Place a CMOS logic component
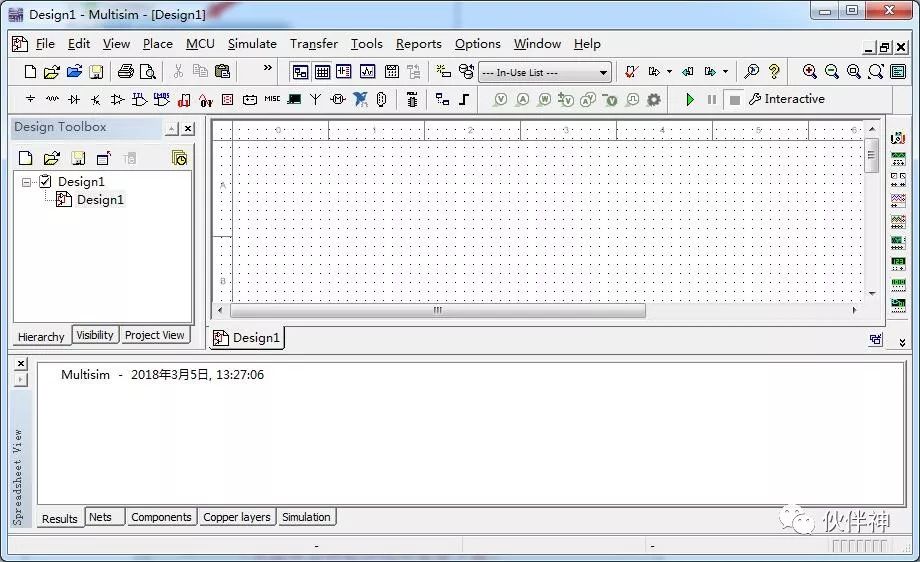The height and width of the screenshot is (562, 920). (x=161, y=100)
